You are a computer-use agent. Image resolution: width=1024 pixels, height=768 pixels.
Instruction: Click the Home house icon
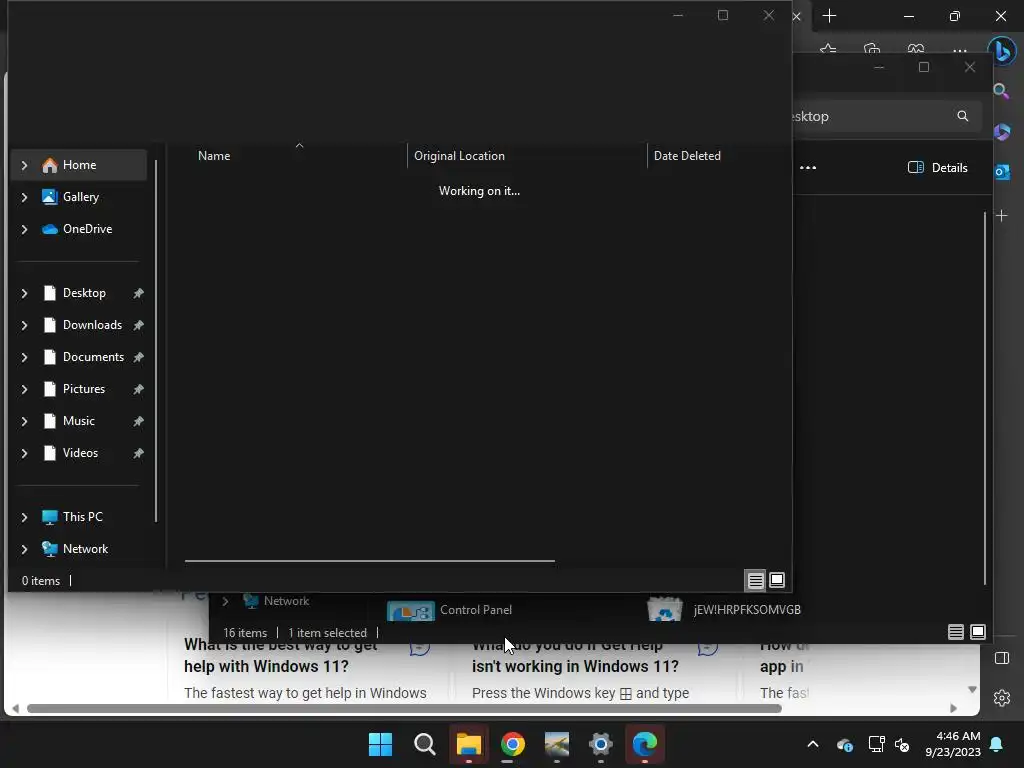tap(50, 165)
